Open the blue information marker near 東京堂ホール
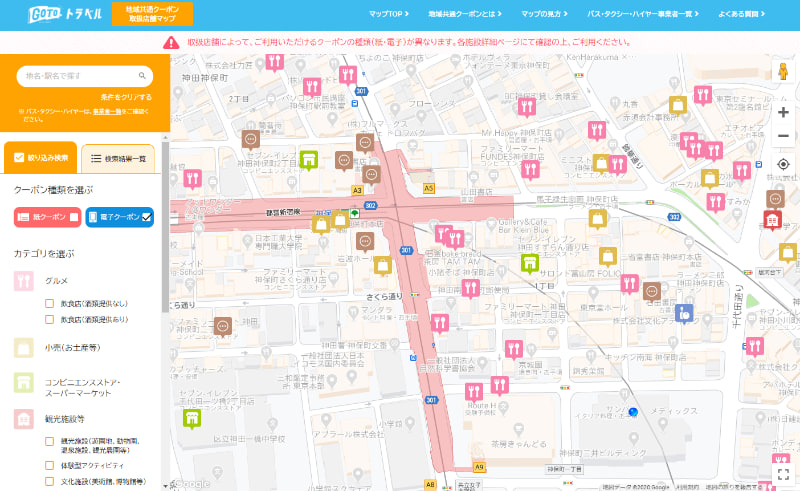 click(684, 312)
